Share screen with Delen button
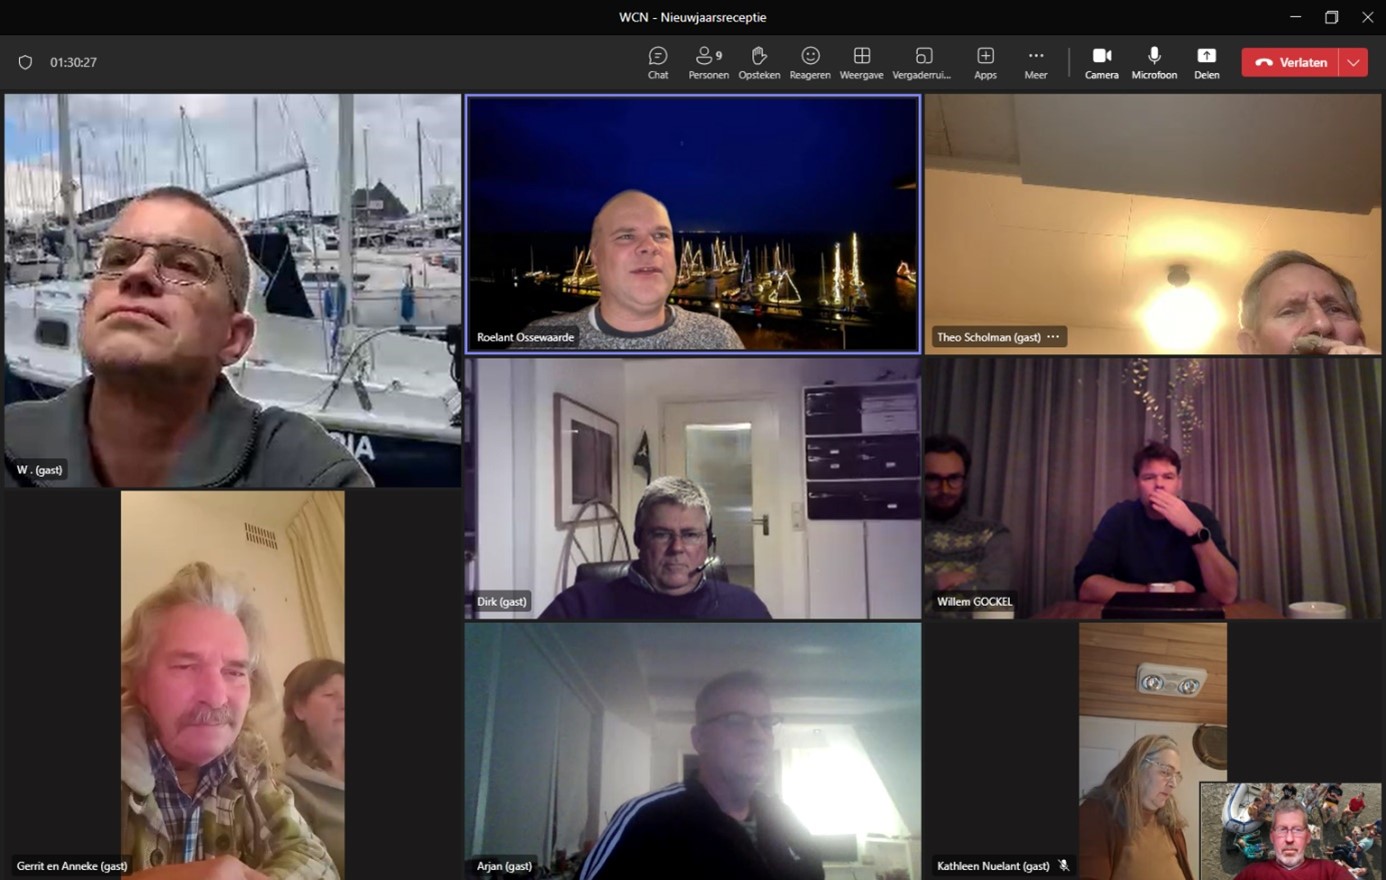This screenshot has height=880, width=1386. (x=1206, y=62)
